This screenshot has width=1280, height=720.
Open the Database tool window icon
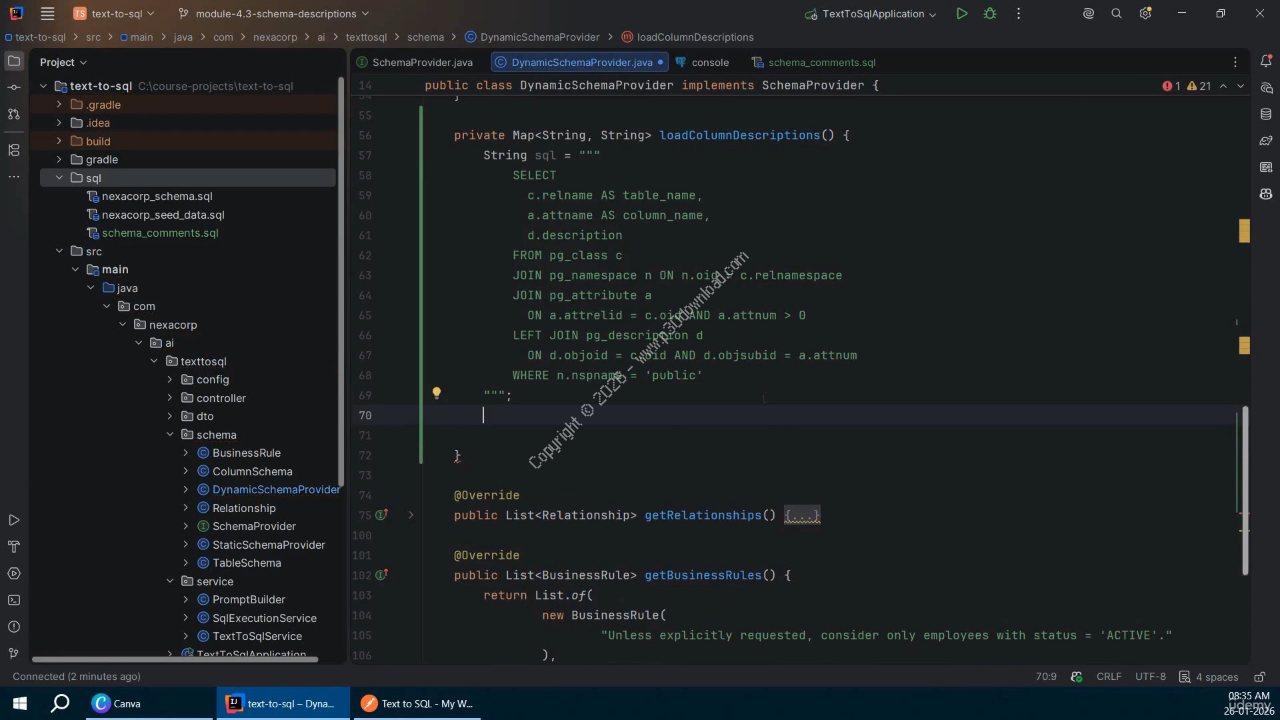(1266, 115)
